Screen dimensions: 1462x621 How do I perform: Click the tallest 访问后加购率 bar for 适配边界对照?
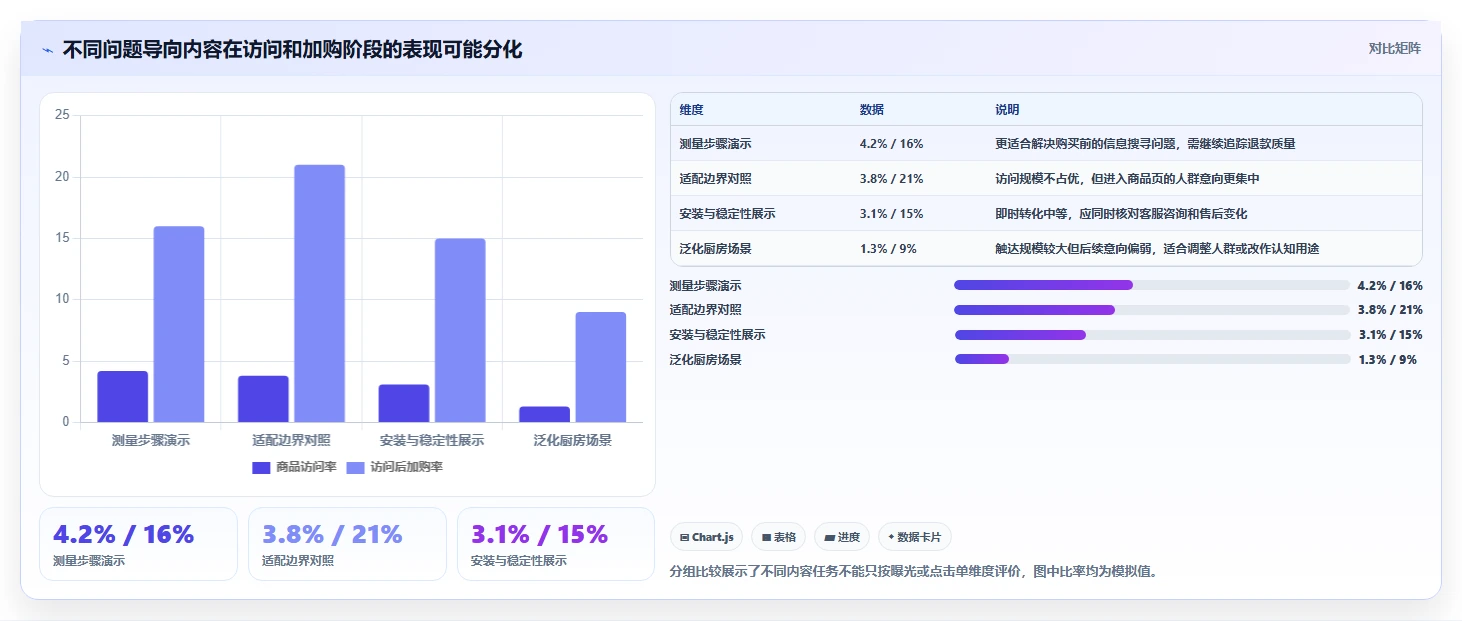[319, 293]
